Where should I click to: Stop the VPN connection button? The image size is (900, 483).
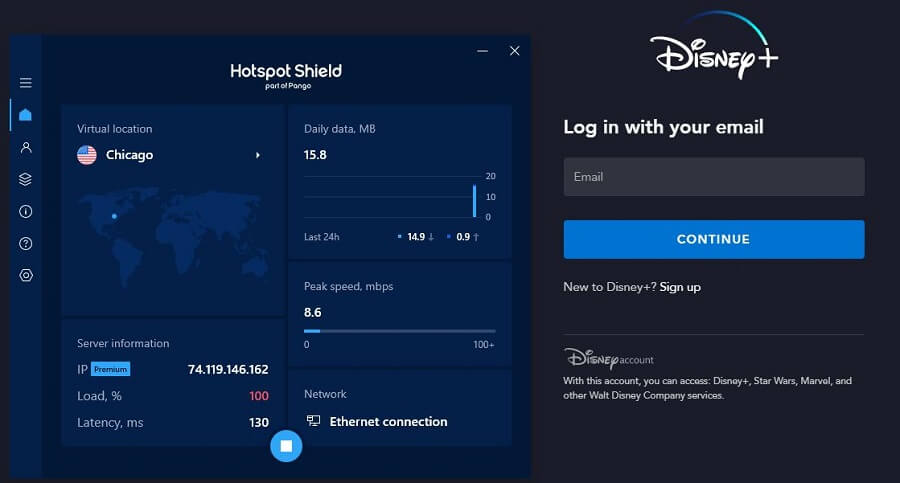pyautogui.click(x=286, y=446)
